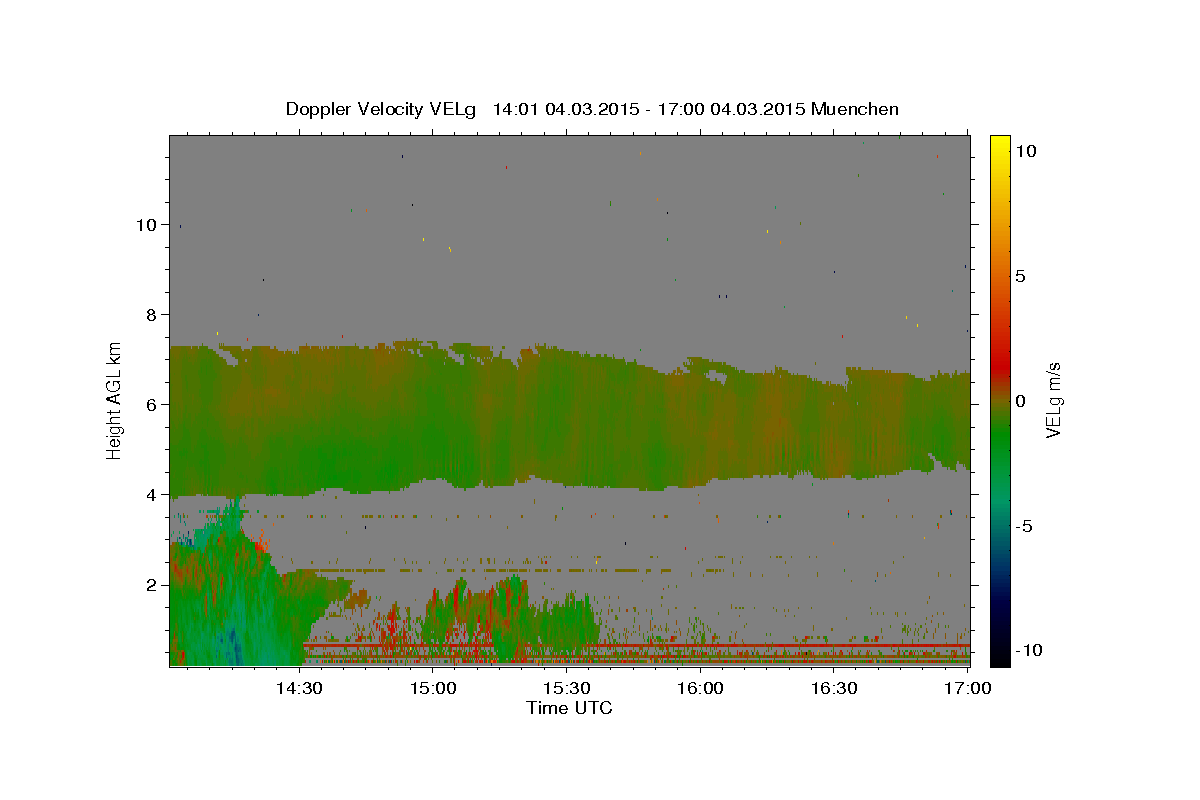Click the 'VELg m/s' colorbar label
Screen dimensions: 1200x800
1054,401
